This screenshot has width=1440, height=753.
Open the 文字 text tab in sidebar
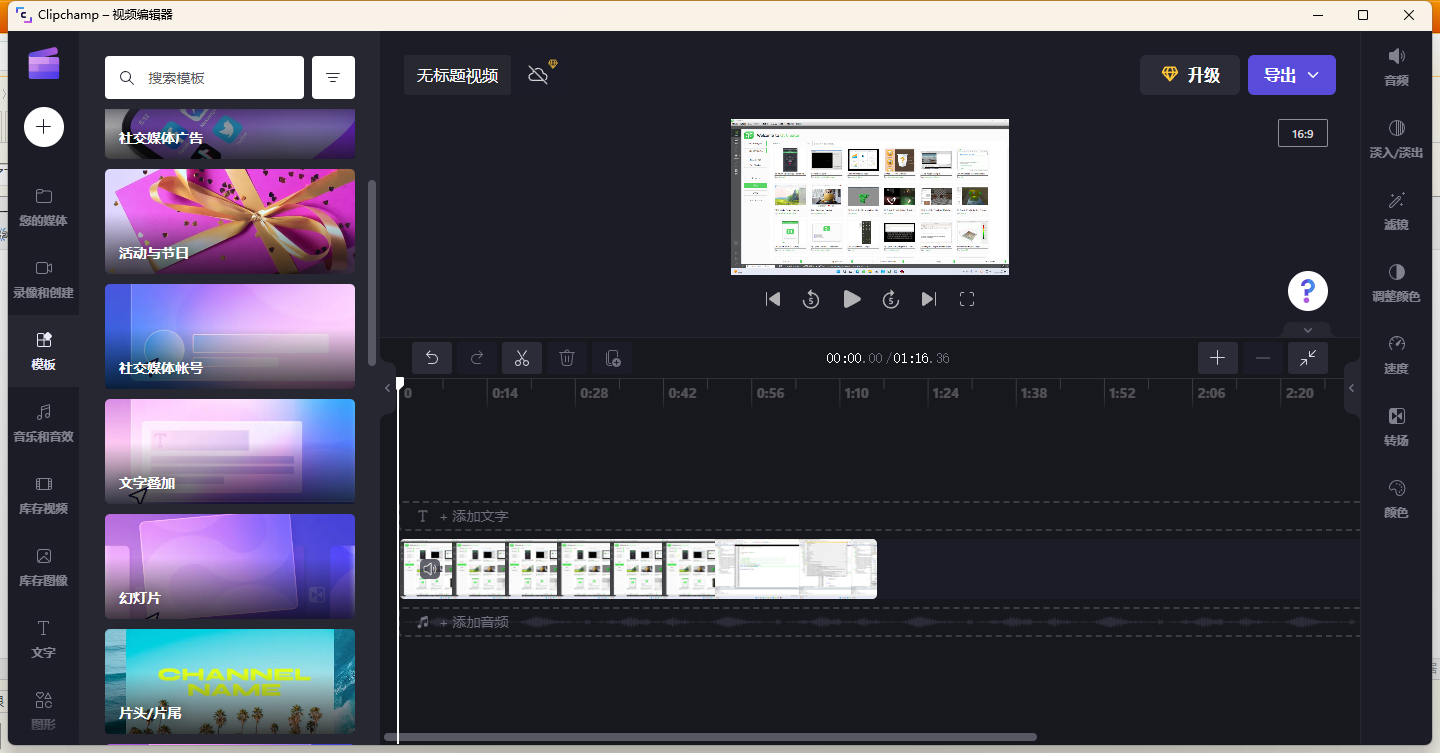pos(43,639)
